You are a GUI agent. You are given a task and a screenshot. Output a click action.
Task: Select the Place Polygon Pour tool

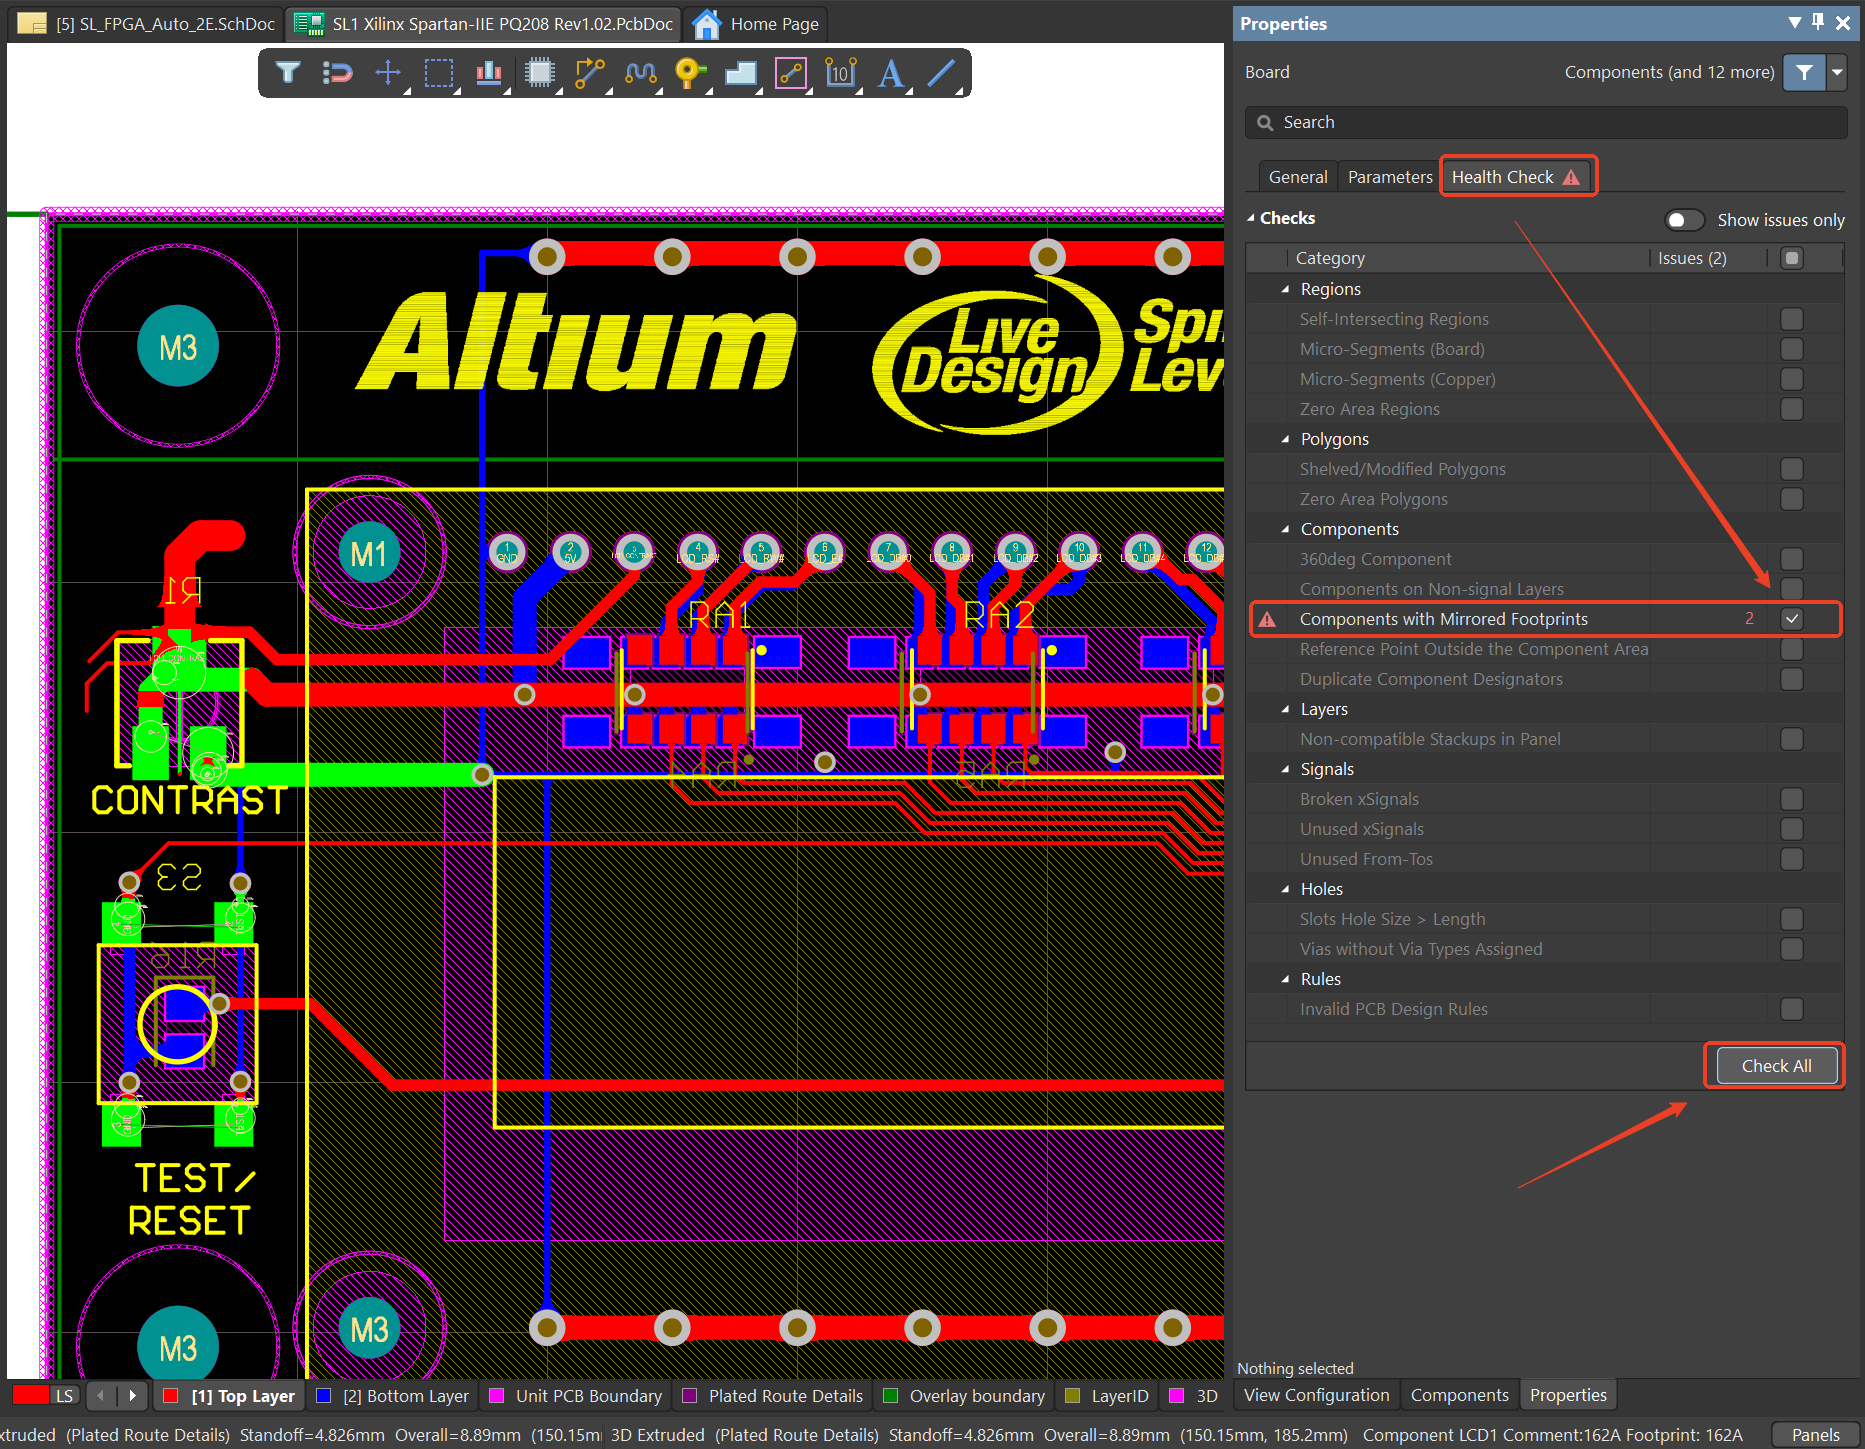(741, 73)
